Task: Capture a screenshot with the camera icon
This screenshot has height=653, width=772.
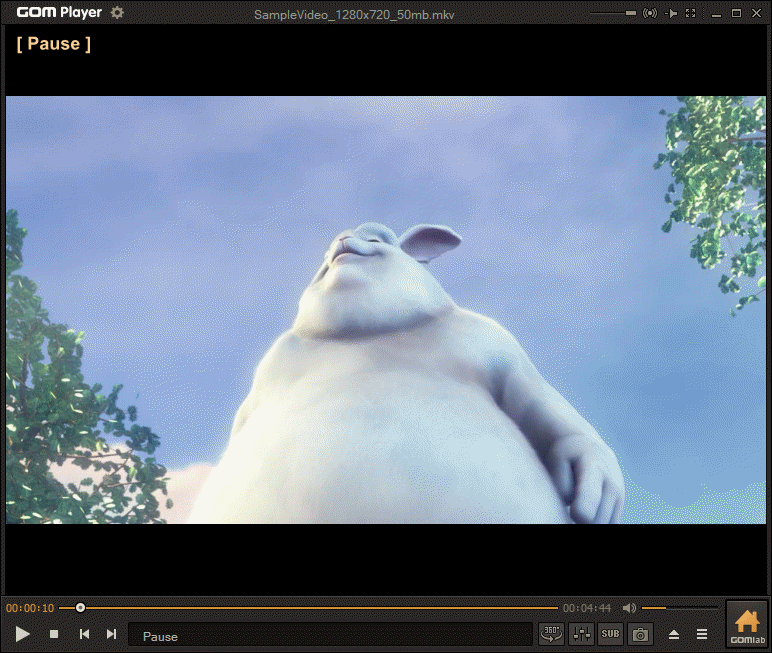Action: point(640,634)
